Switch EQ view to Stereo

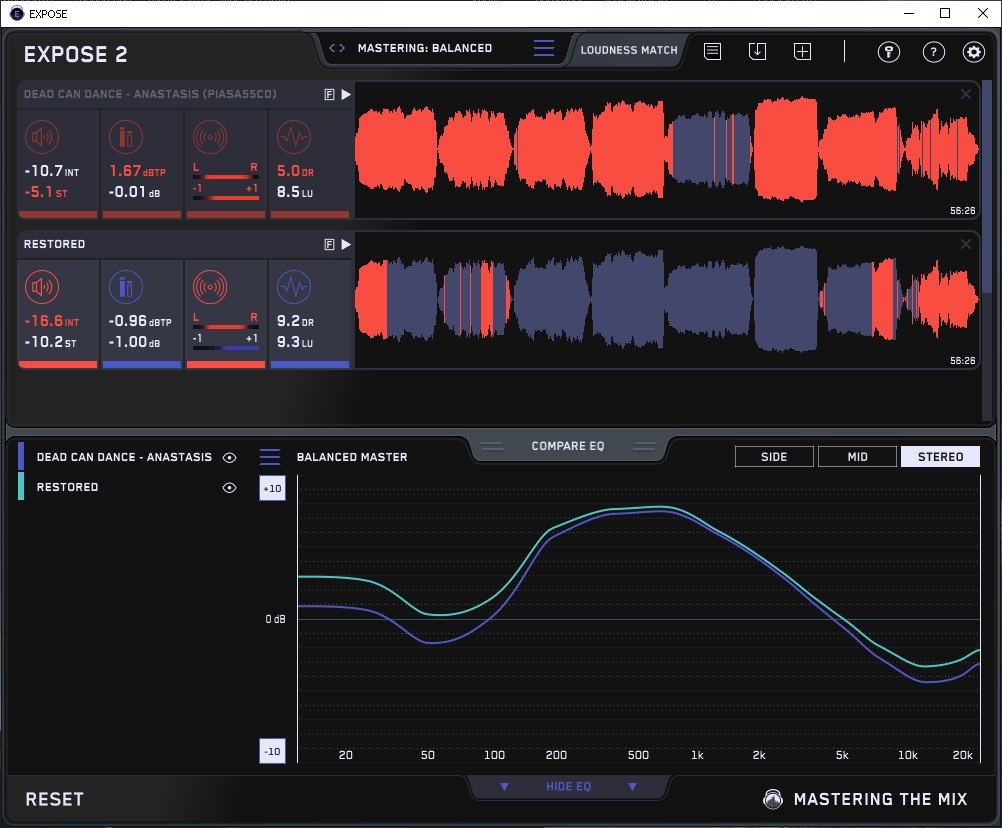pos(940,457)
